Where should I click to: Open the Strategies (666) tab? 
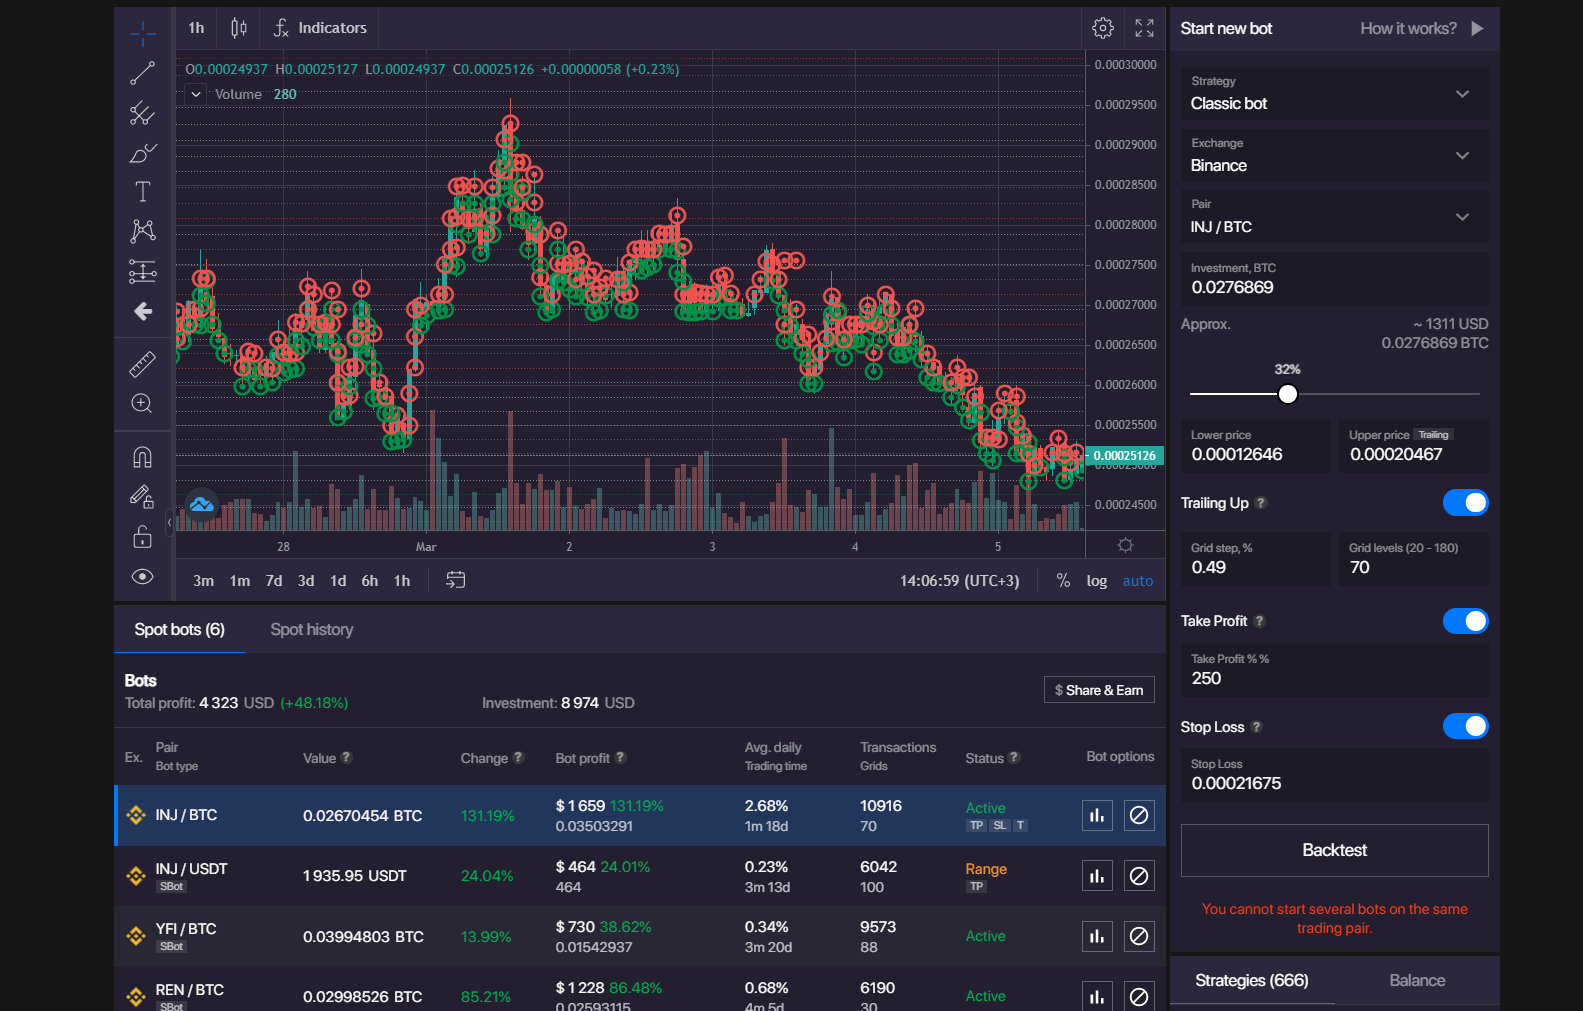1252,980
